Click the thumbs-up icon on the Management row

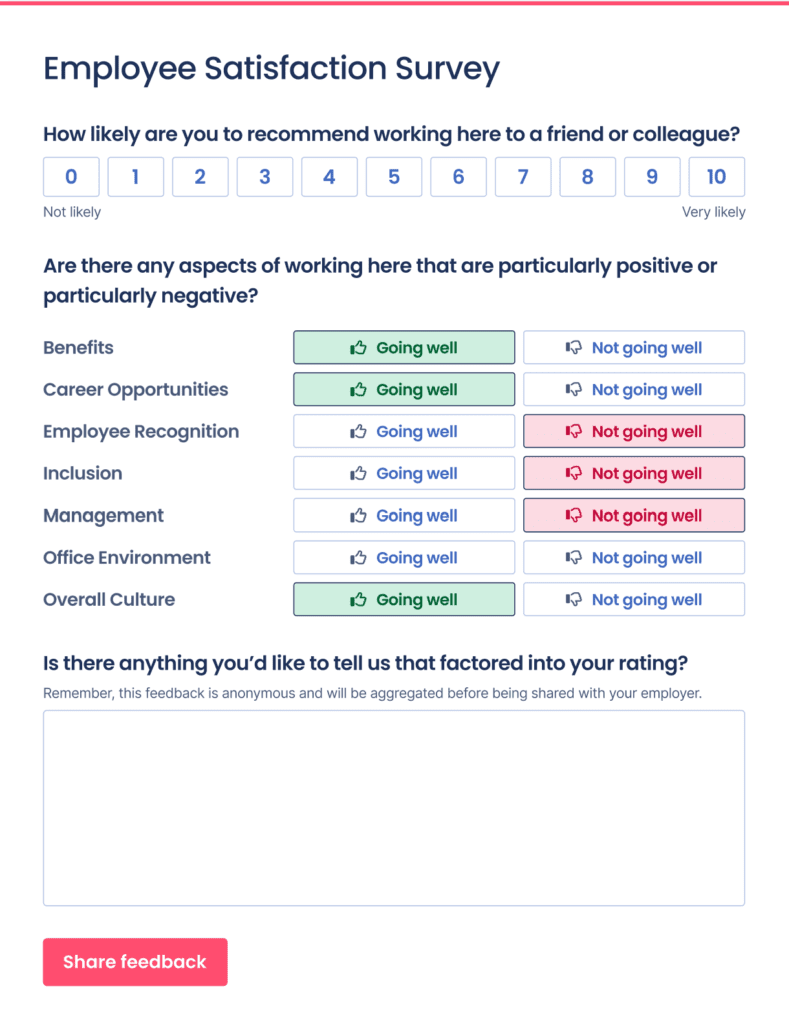358,515
